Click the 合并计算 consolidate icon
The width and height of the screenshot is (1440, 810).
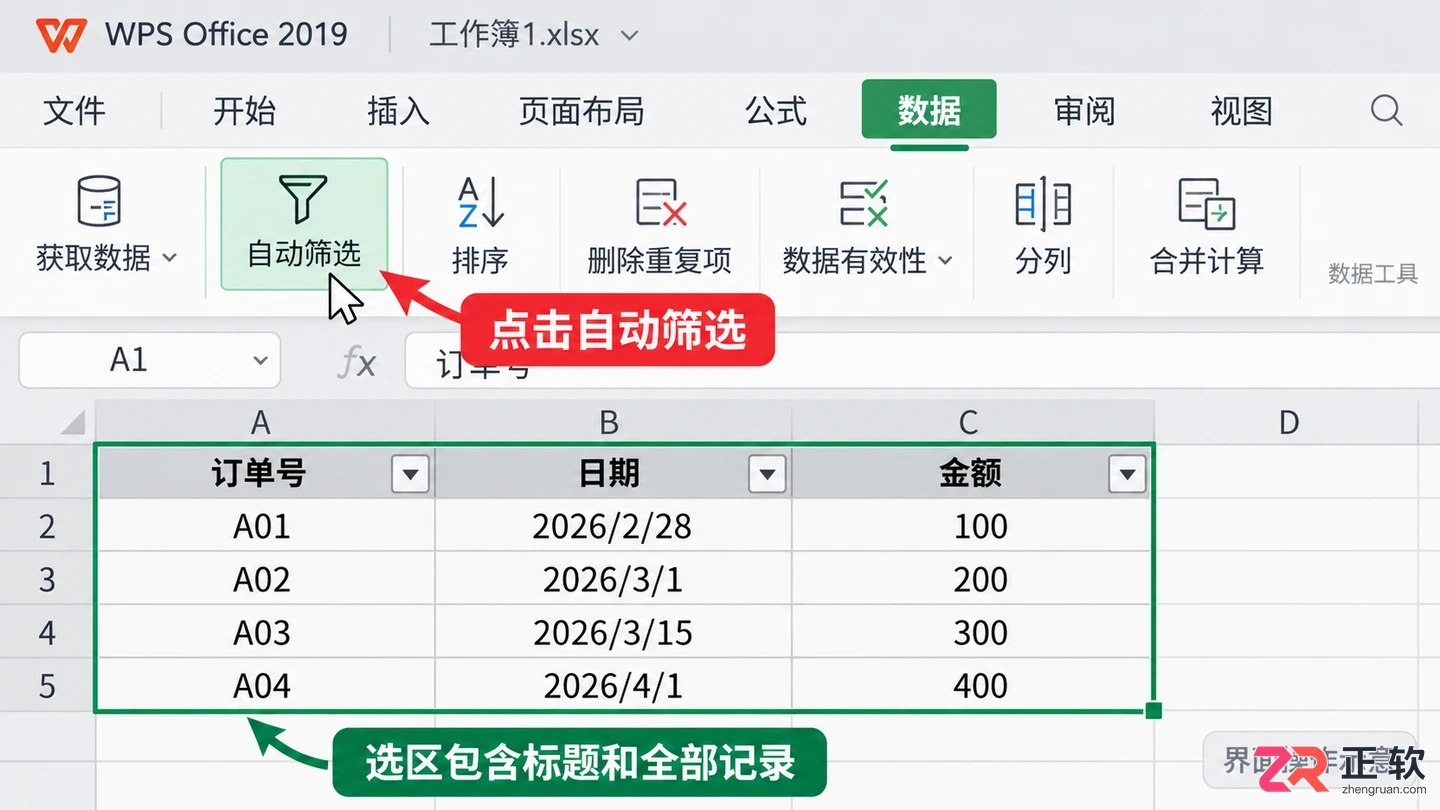click(1207, 203)
